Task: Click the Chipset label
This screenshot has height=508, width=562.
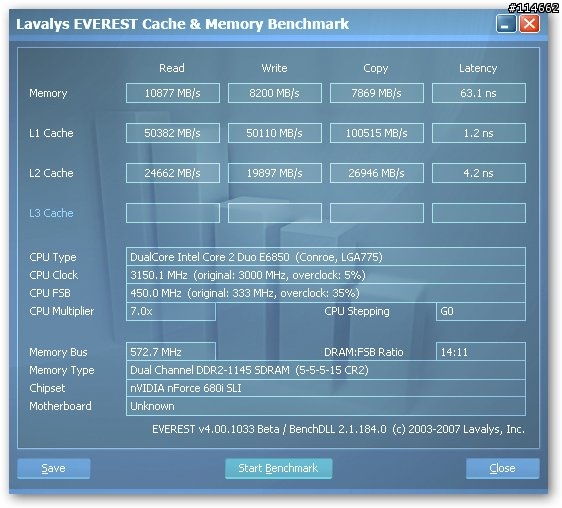Action: [47, 388]
